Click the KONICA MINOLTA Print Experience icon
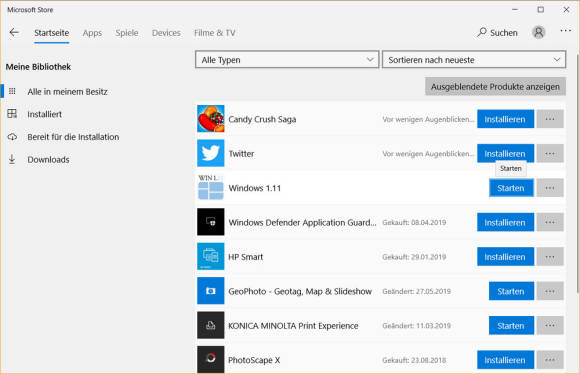This screenshot has height=374, width=580. point(210,325)
